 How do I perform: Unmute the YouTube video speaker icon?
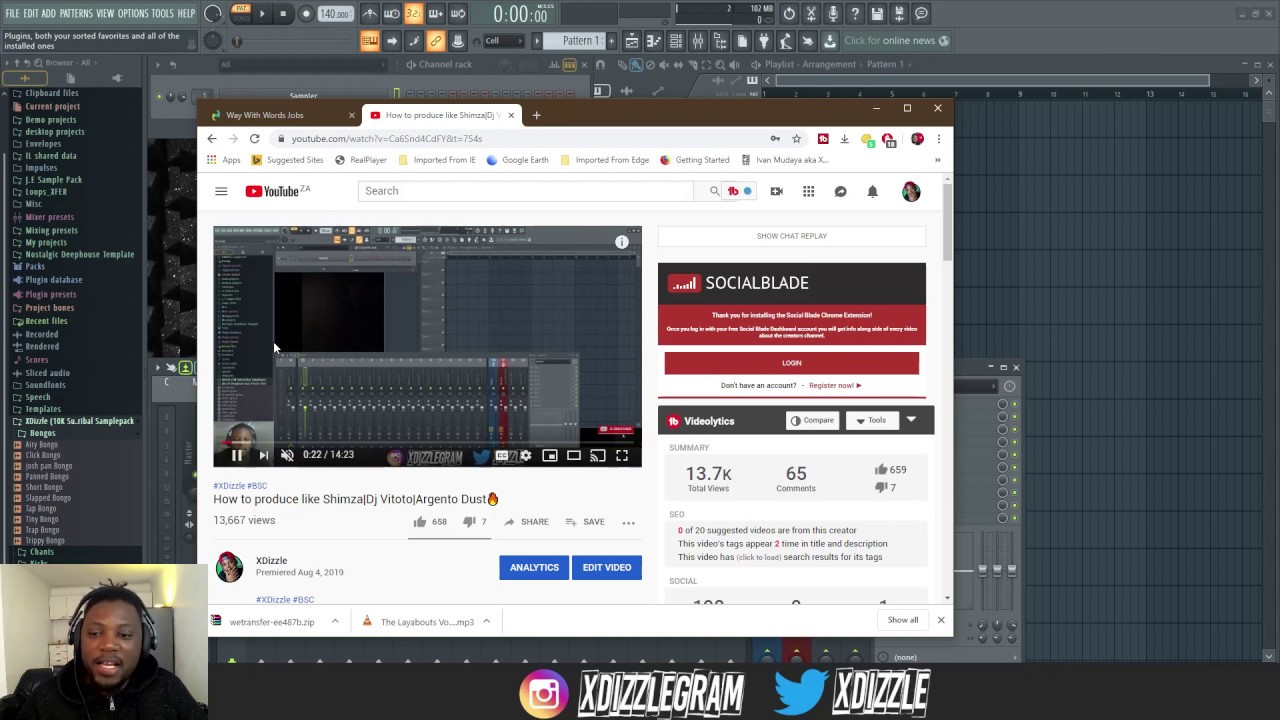pos(287,455)
